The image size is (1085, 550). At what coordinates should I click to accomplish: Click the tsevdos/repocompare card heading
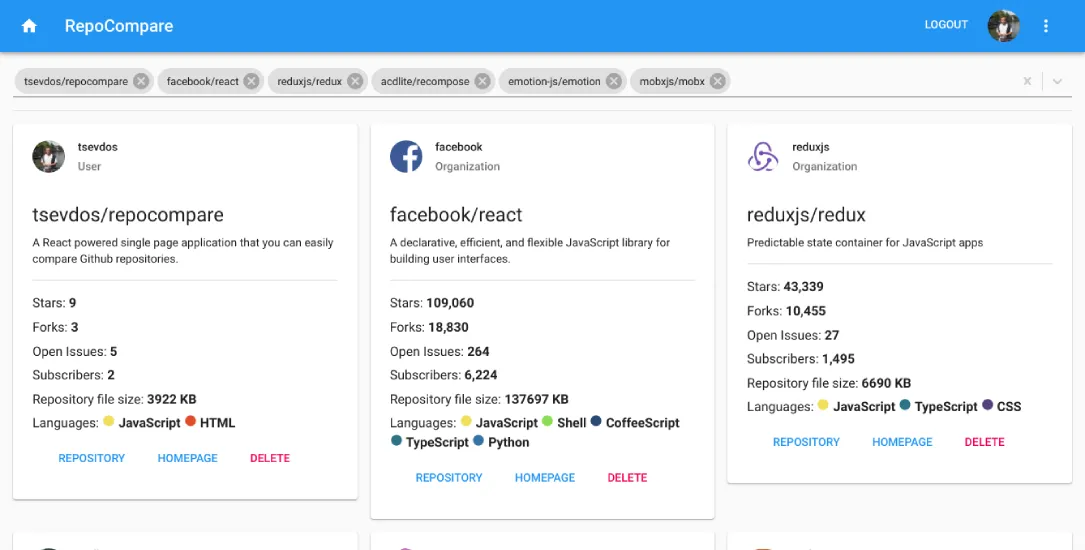point(128,214)
